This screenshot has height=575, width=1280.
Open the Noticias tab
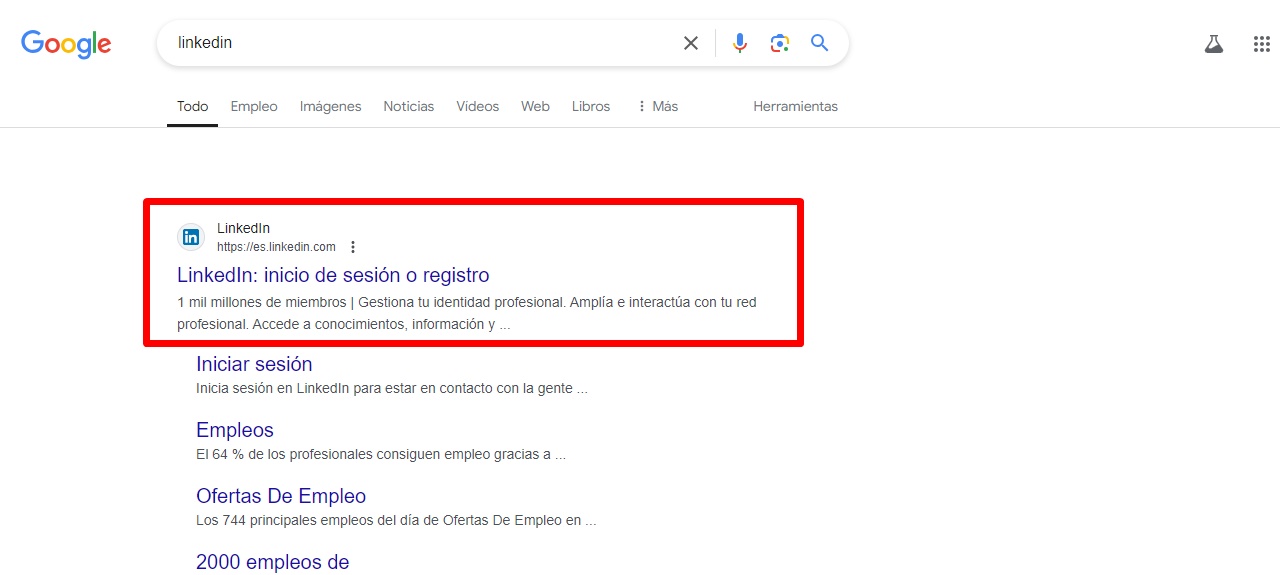(409, 106)
